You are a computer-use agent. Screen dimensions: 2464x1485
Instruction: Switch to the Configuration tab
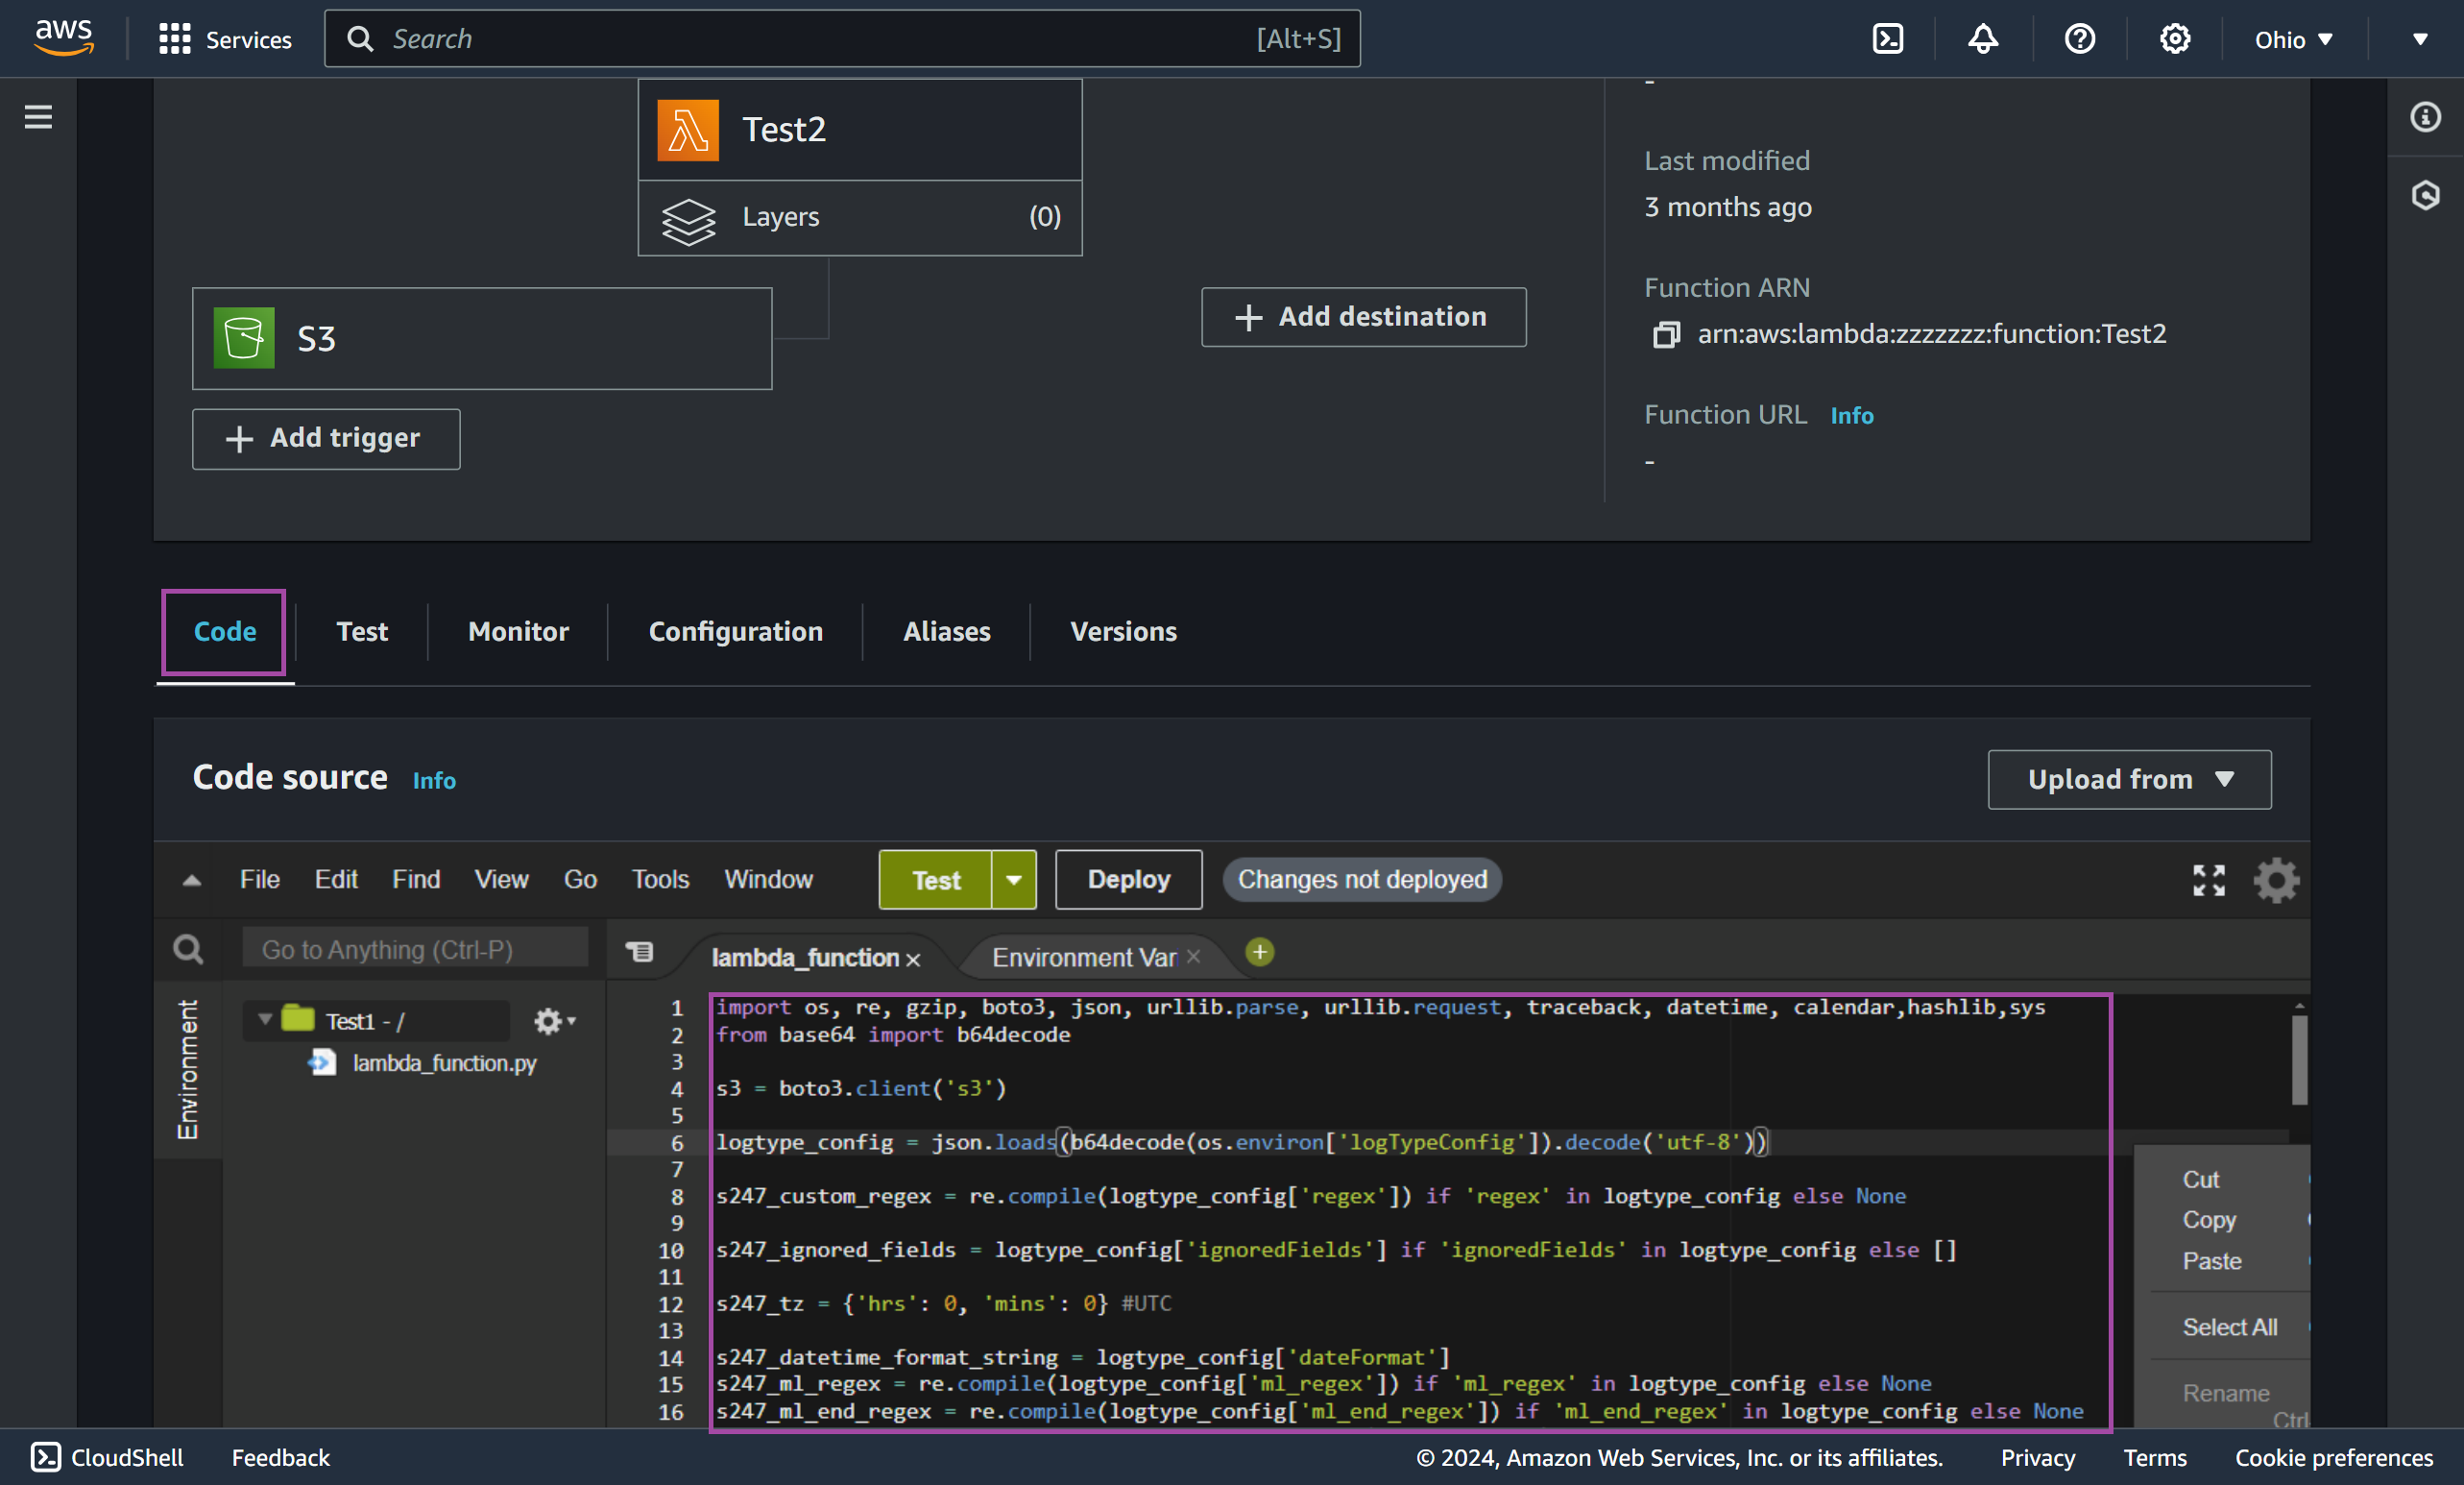pos(736,631)
